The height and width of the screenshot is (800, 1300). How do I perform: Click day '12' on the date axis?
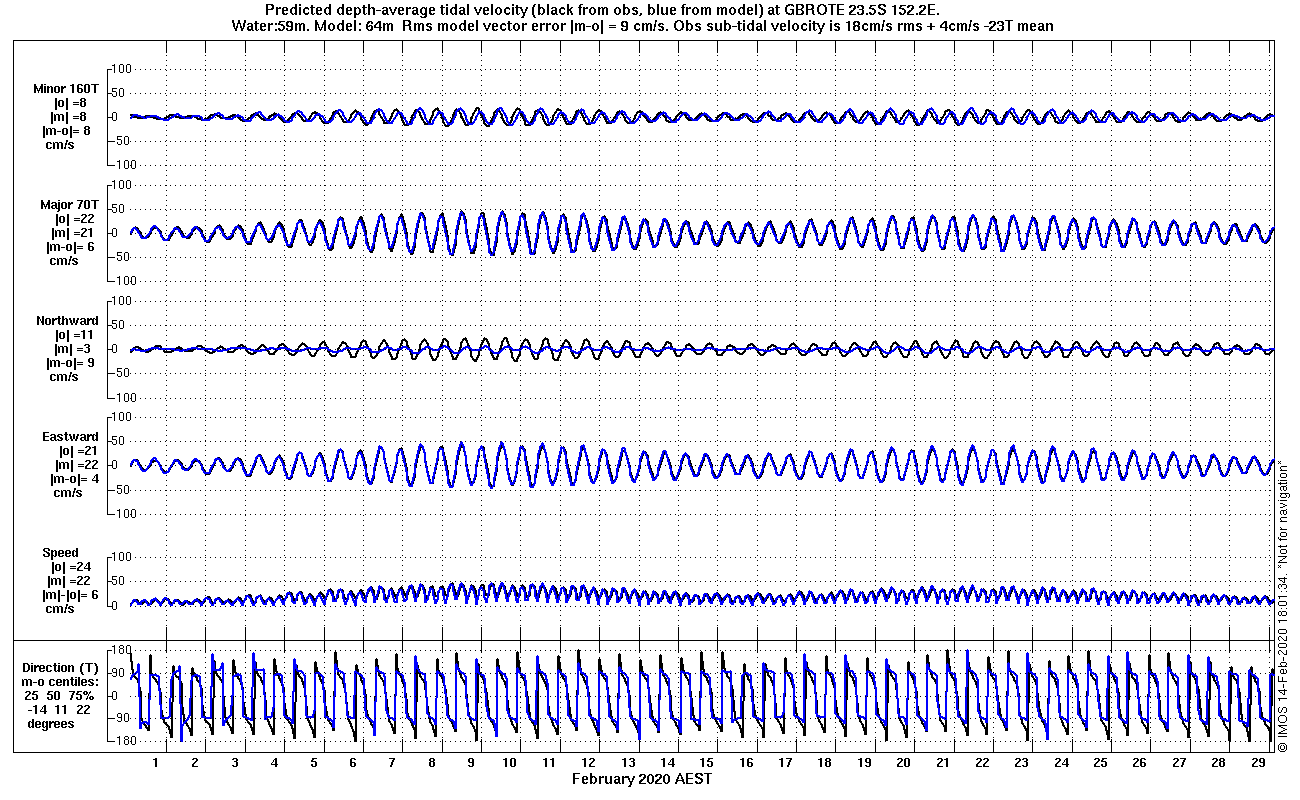pyautogui.click(x=589, y=763)
